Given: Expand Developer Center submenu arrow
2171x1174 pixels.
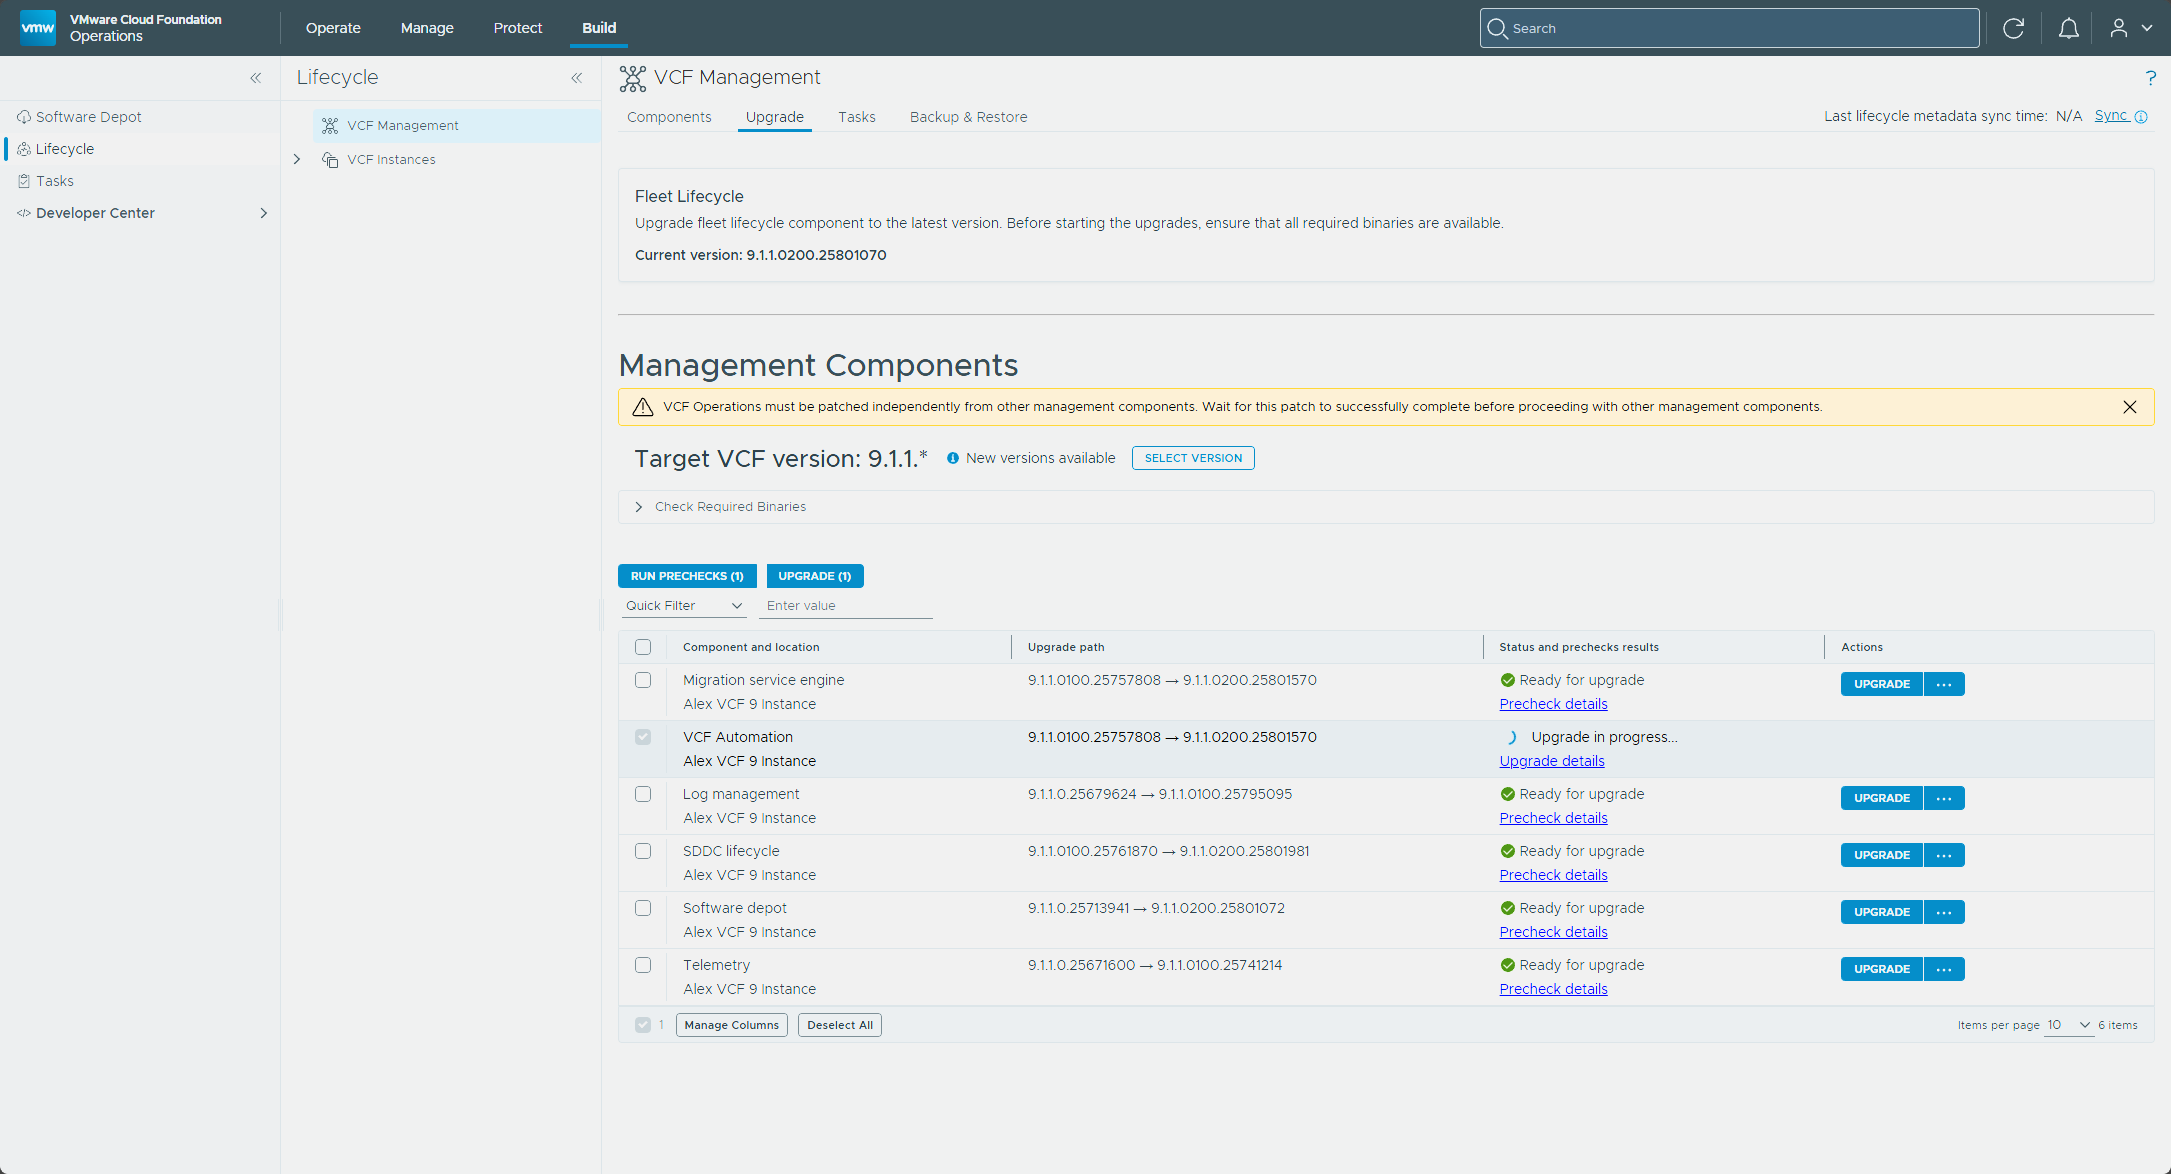Looking at the screenshot, I should tap(264, 213).
